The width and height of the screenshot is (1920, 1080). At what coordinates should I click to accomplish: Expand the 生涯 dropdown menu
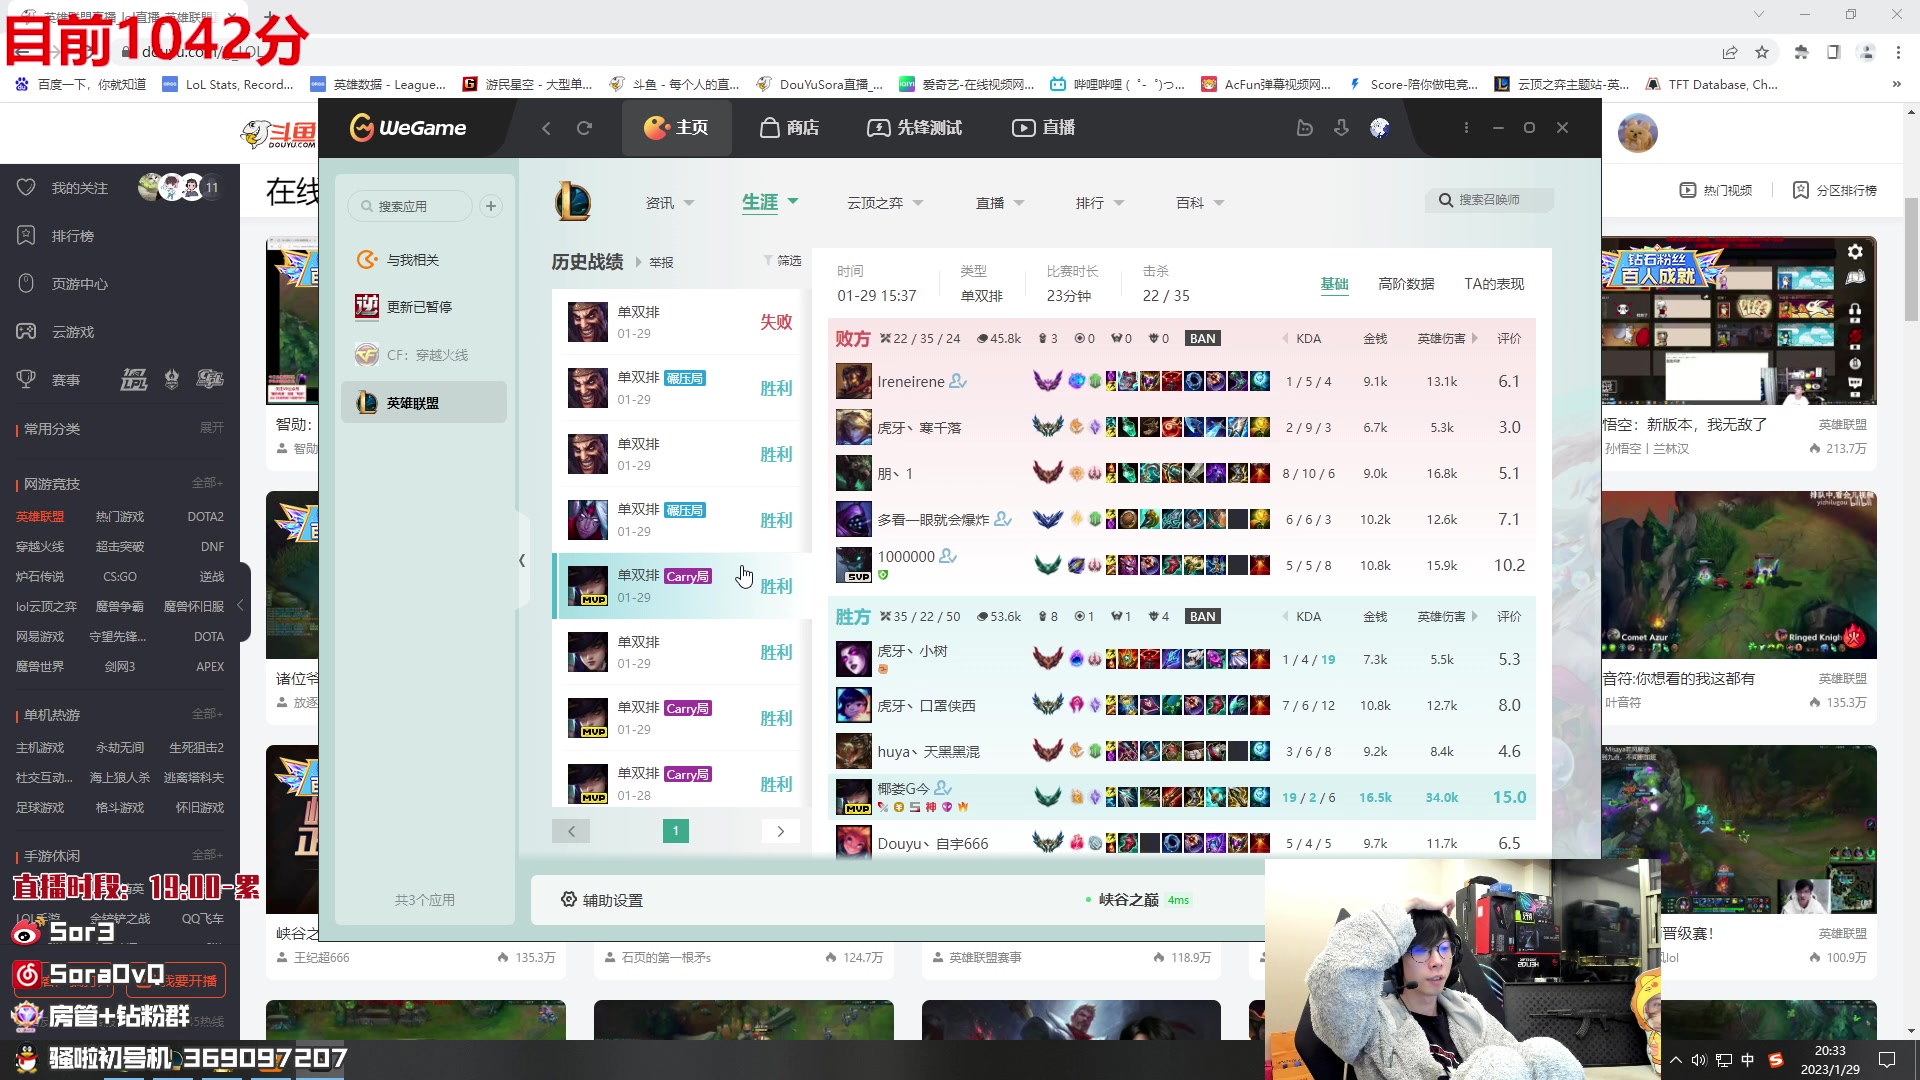tap(770, 202)
